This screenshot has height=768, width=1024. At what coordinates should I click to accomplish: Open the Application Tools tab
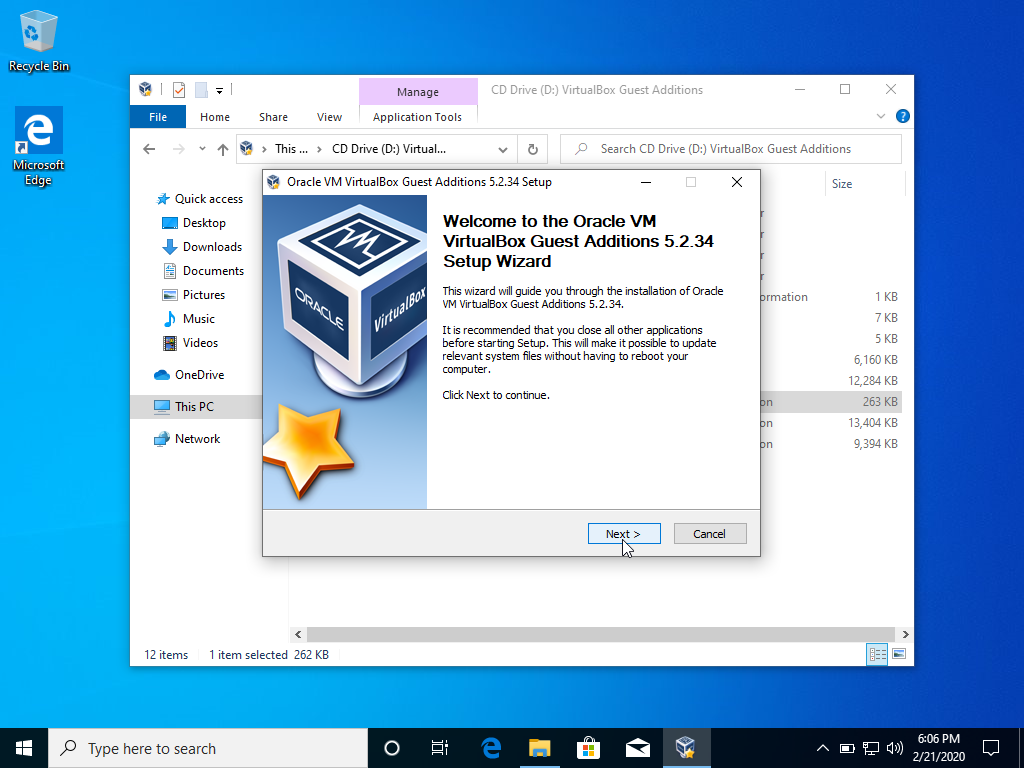pyautogui.click(x=417, y=117)
